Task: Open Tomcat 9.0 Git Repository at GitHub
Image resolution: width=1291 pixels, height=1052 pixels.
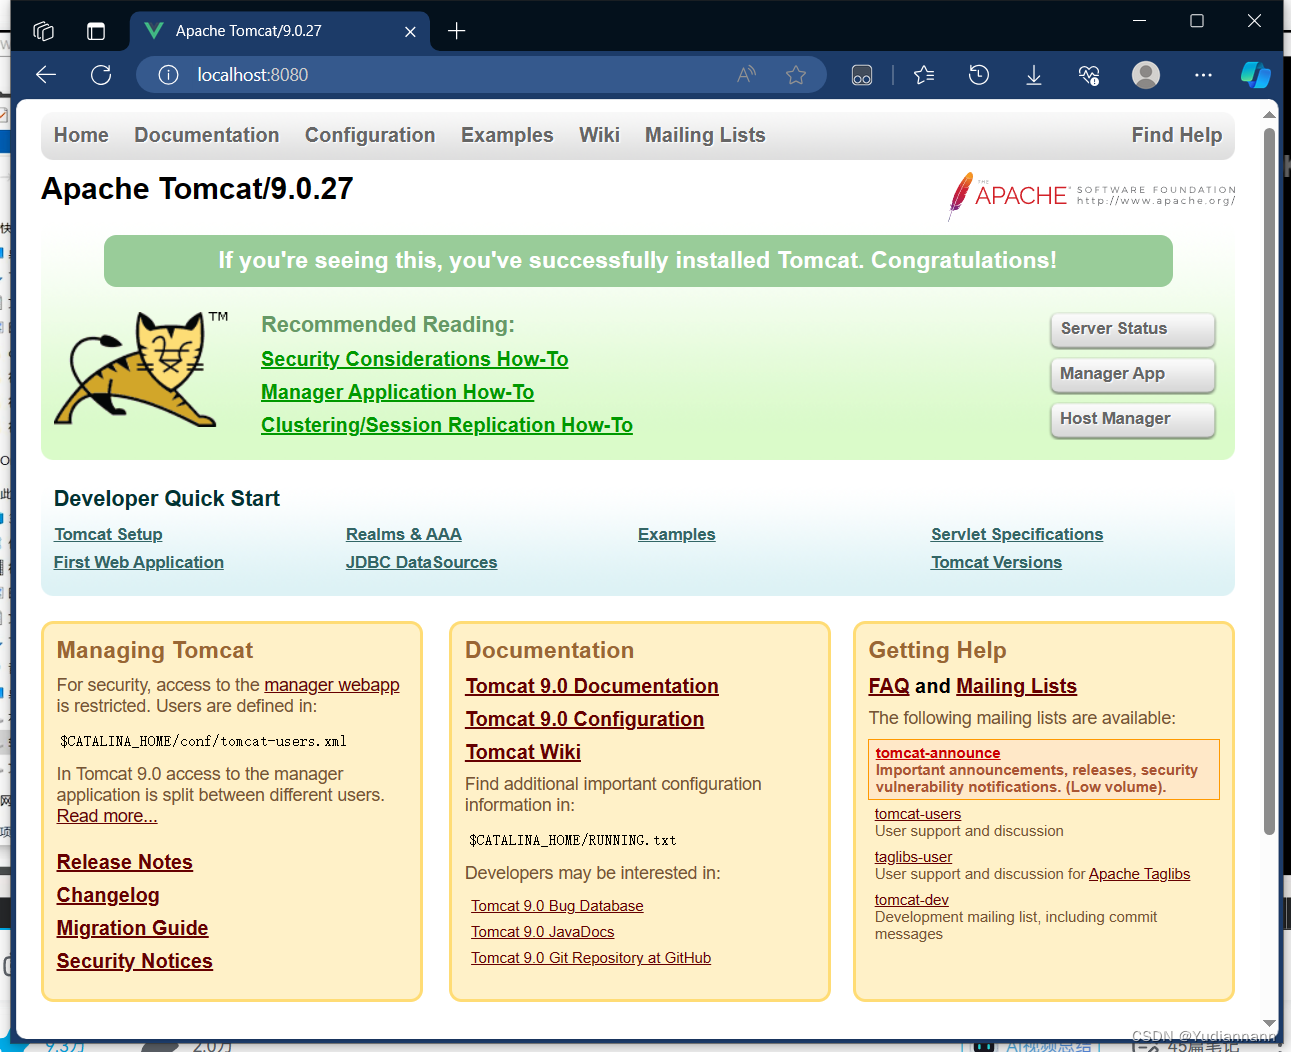Action: click(591, 958)
